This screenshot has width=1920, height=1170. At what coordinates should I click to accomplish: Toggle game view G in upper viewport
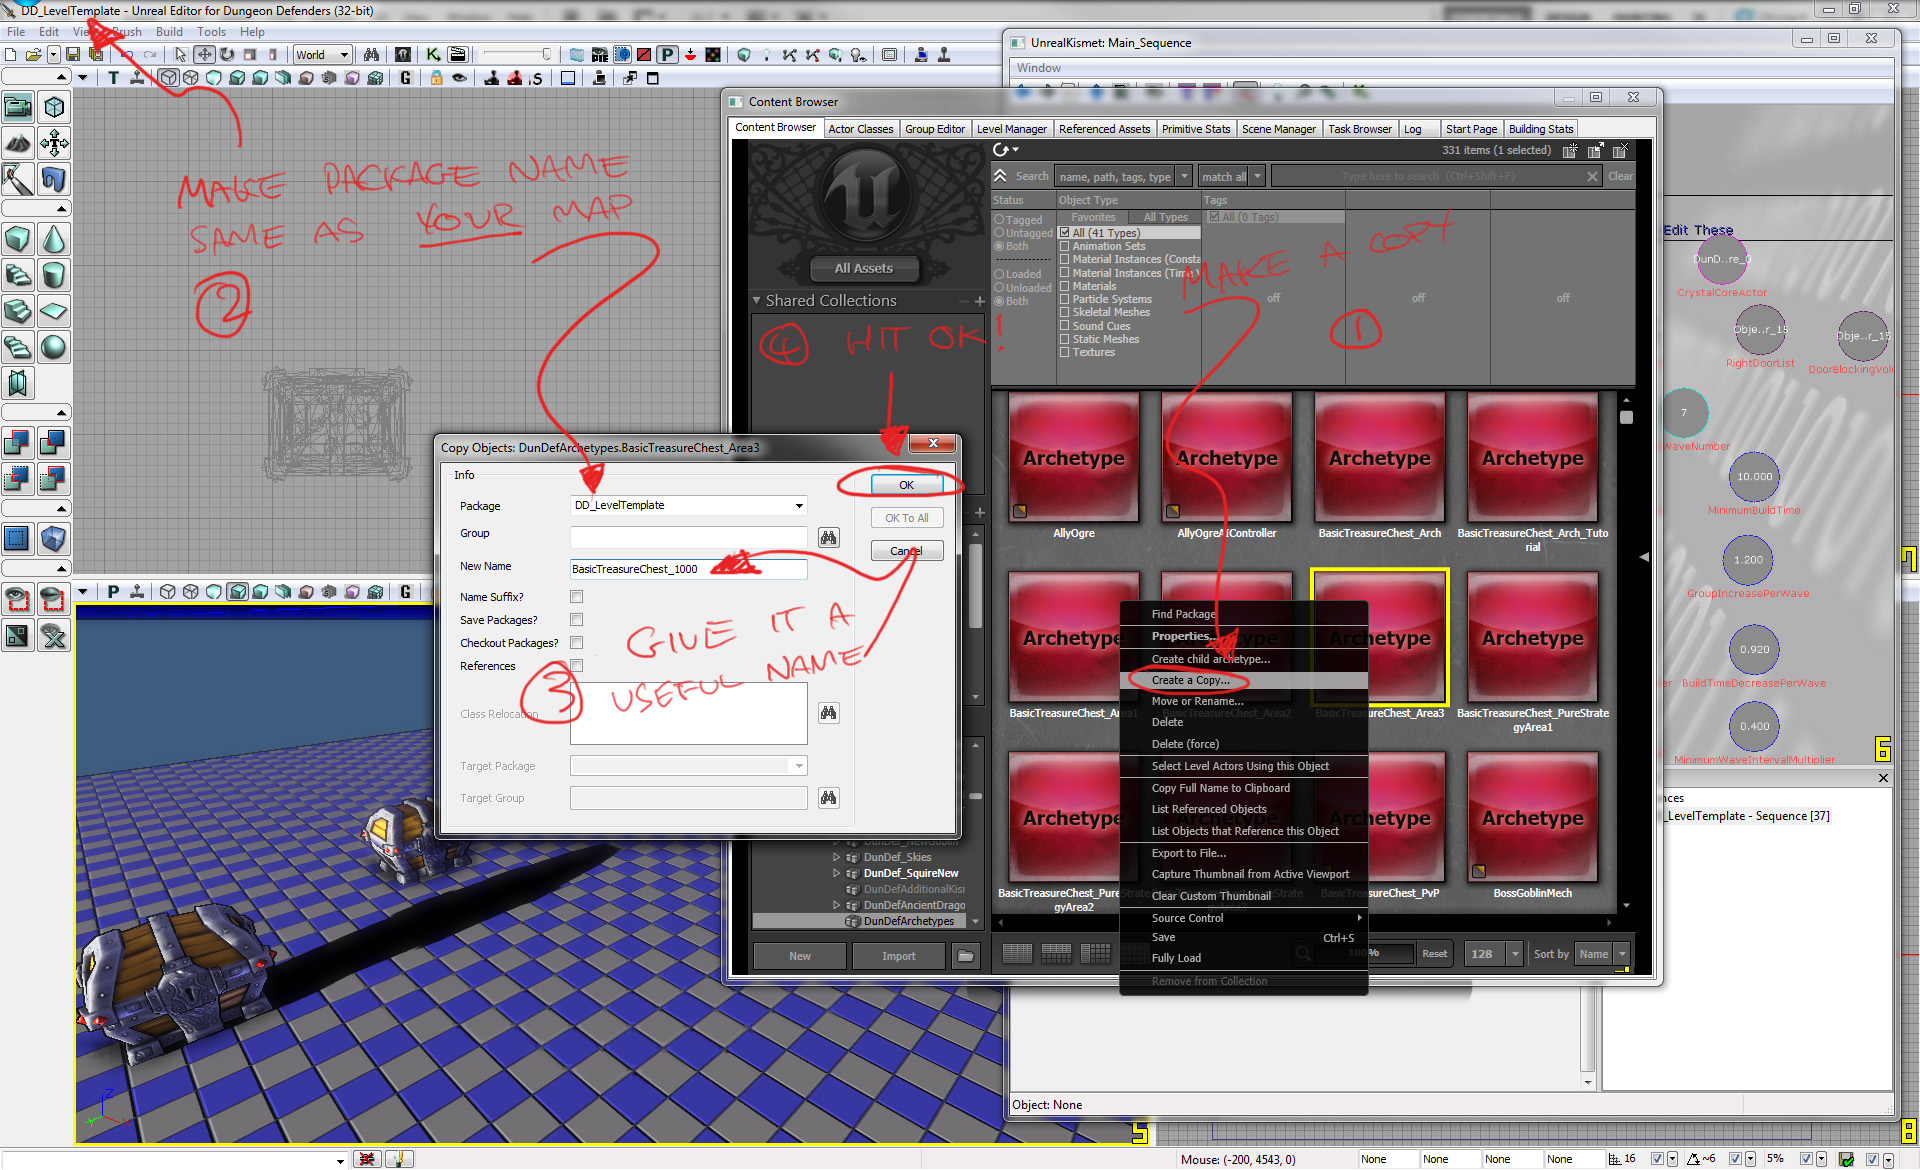pos(405,78)
